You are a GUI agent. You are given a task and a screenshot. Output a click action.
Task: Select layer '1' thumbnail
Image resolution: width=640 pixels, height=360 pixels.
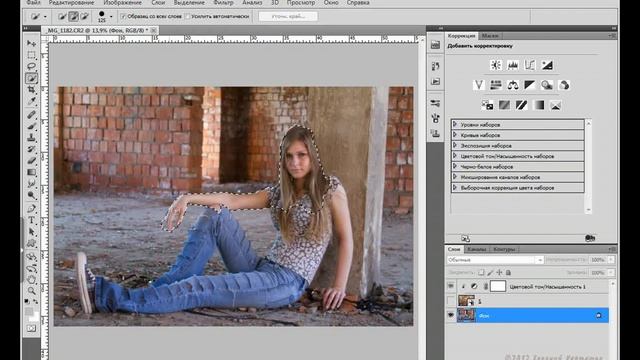tap(466, 301)
